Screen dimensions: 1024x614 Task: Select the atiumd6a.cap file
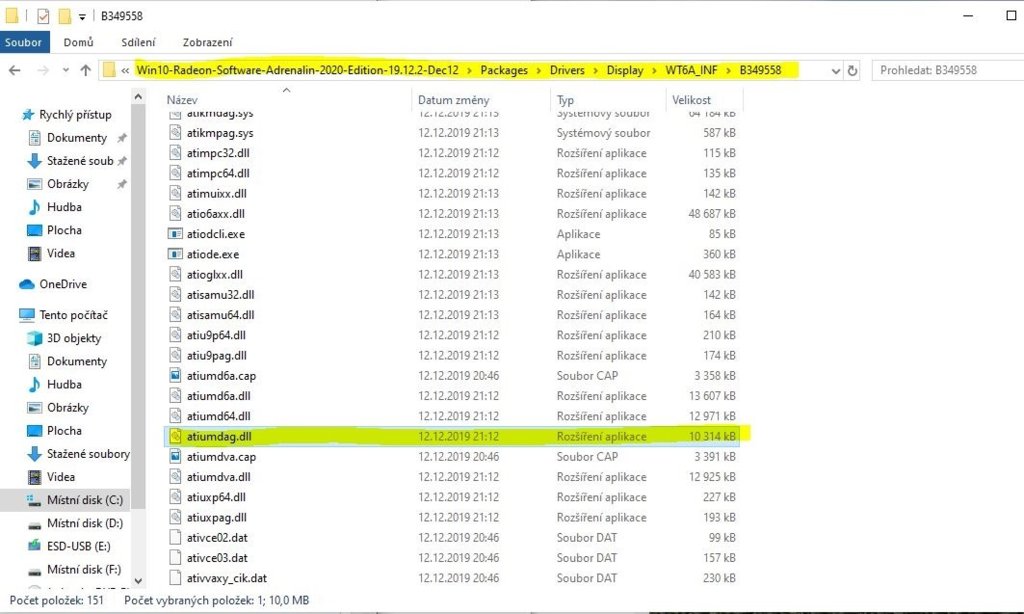click(221, 376)
